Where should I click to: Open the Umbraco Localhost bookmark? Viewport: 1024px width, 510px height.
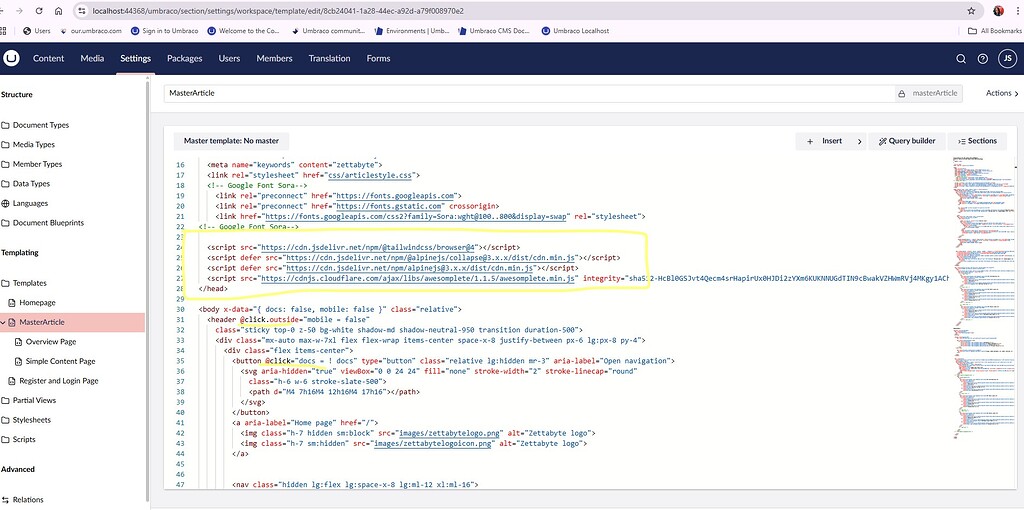coord(575,31)
